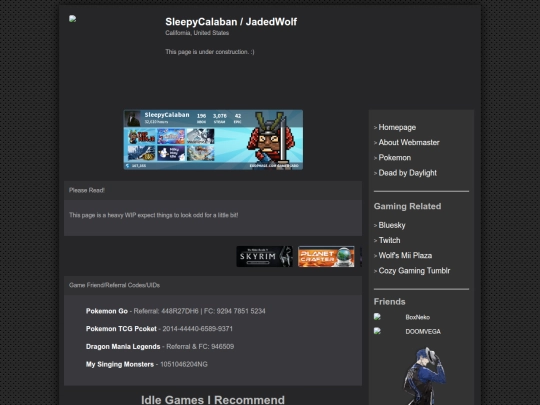Open the SleepyCalaban gamer card banner

pyautogui.click(x=213, y=140)
